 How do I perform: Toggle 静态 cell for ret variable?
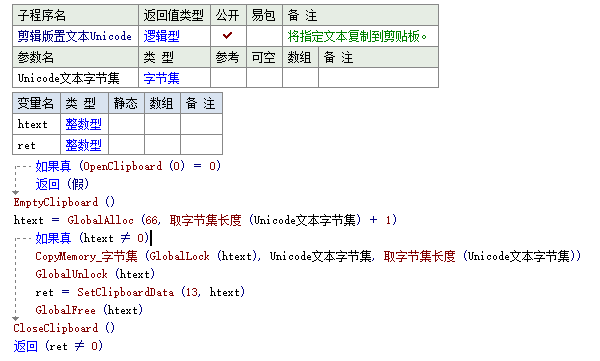126,145
